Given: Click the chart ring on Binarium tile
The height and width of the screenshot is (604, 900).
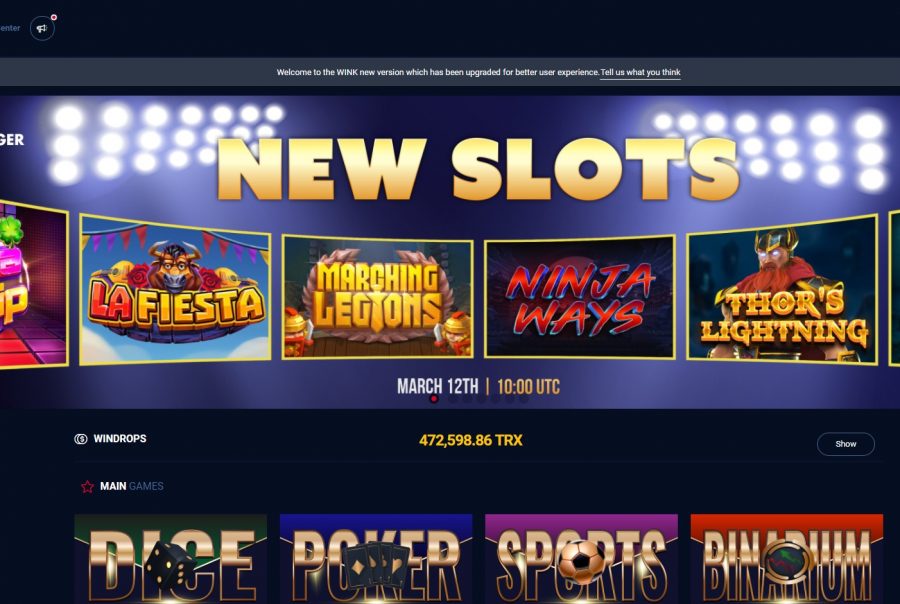Looking at the screenshot, I should pos(788,561).
